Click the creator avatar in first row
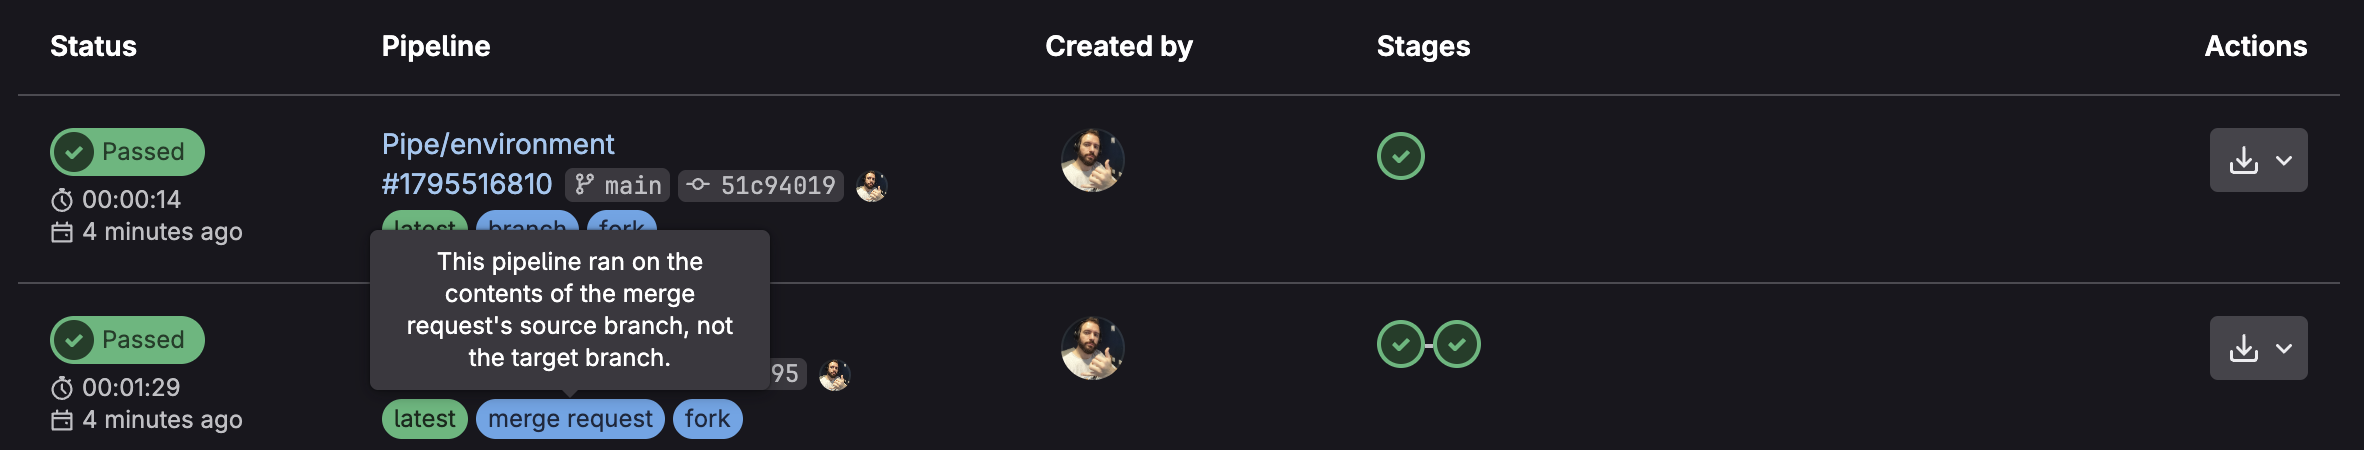Image resolution: width=2364 pixels, height=450 pixels. click(x=1092, y=160)
